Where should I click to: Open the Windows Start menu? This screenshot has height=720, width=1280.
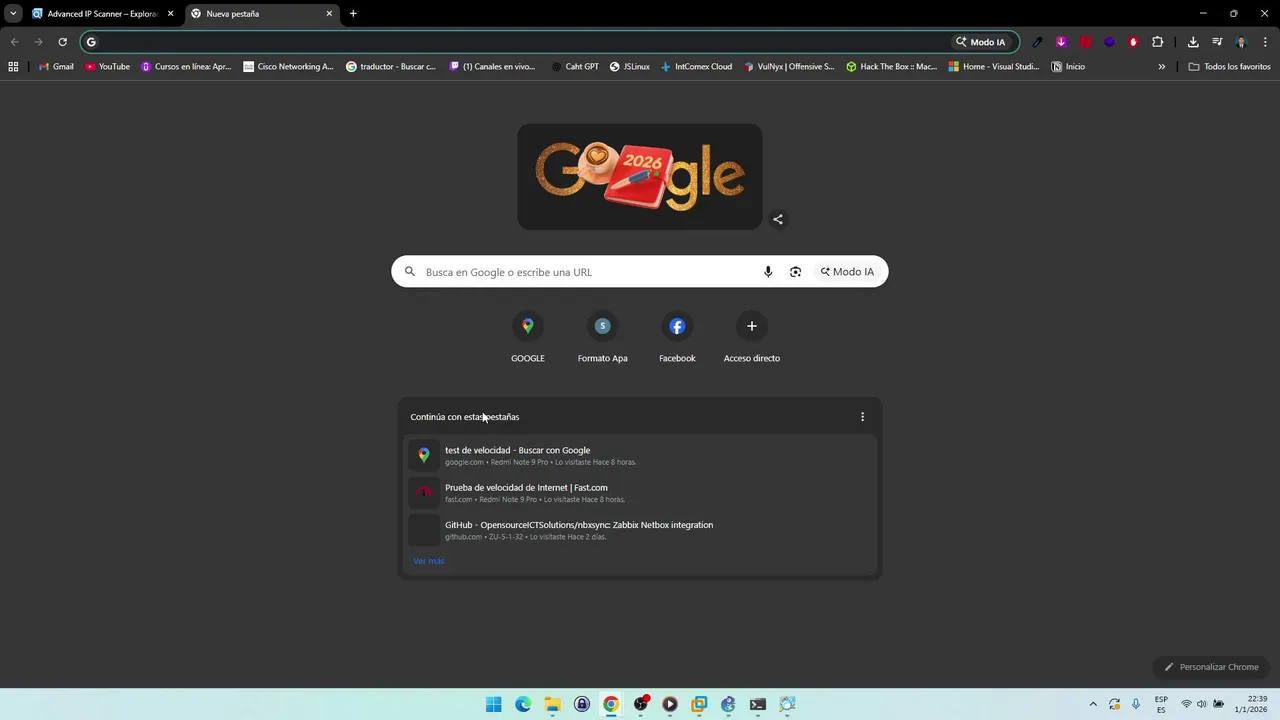[x=494, y=704]
